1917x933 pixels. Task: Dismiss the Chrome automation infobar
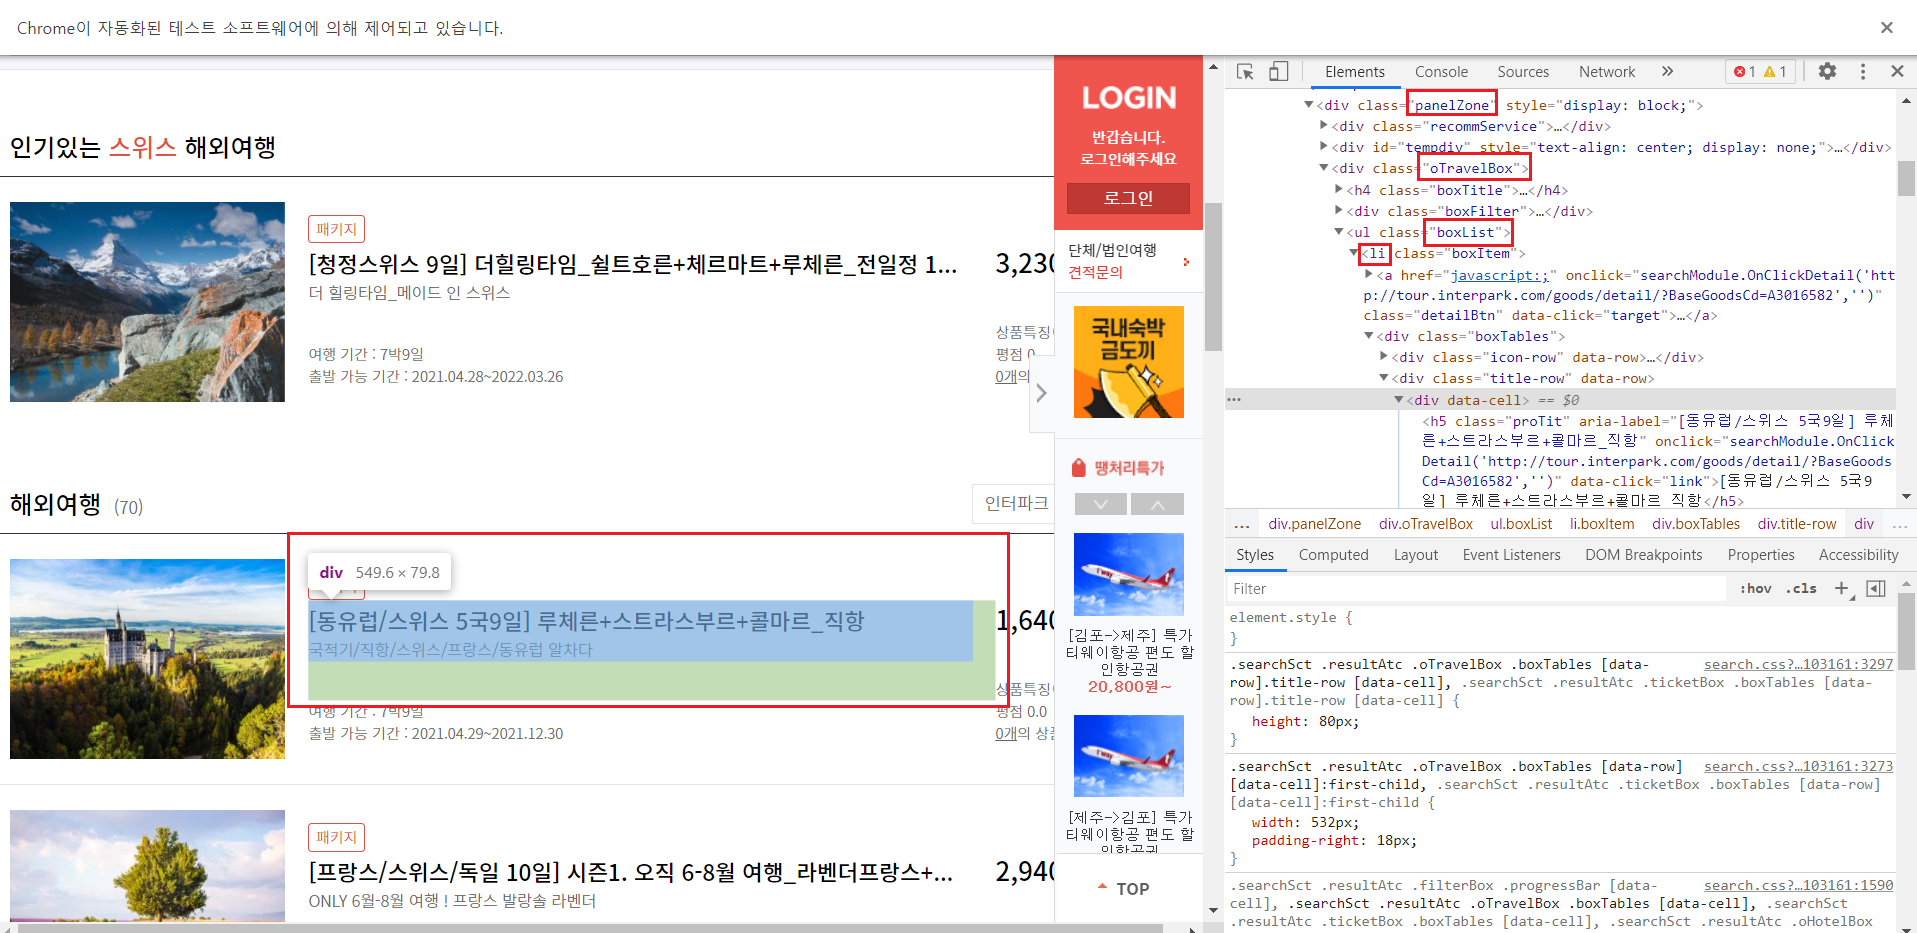click(x=1886, y=28)
